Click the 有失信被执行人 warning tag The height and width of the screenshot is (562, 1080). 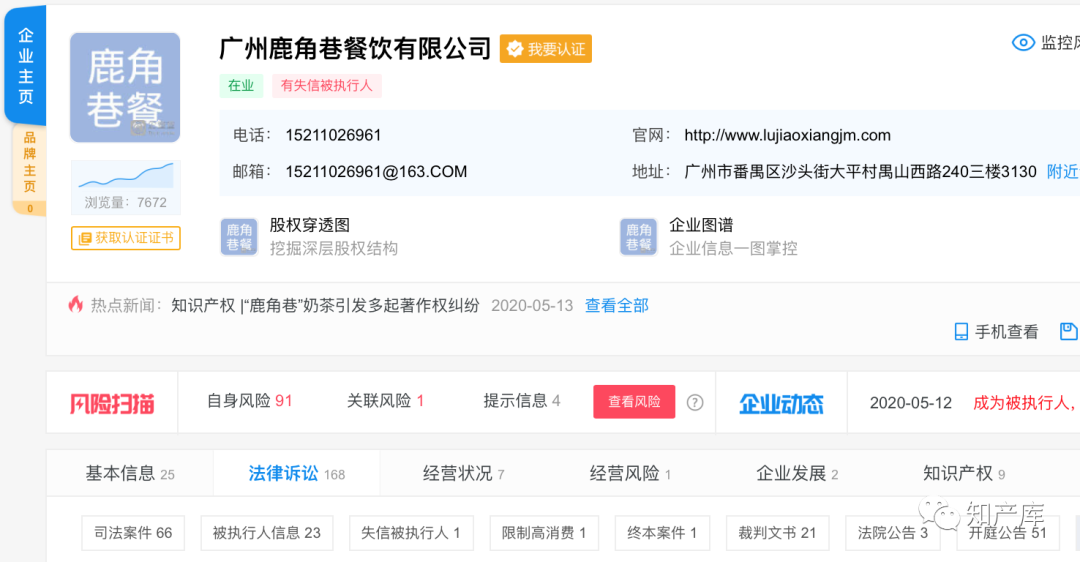[x=326, y=85]
